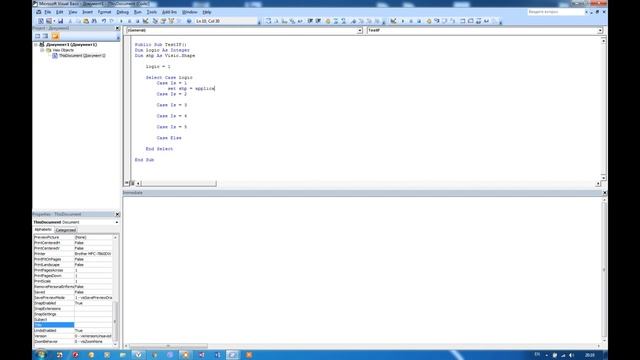Image resolution: width=640 pixels, height=360 pixels.
Task: Click the Reset stop toolbar icon
Action: pyautogui.click(x=138, y=21)
